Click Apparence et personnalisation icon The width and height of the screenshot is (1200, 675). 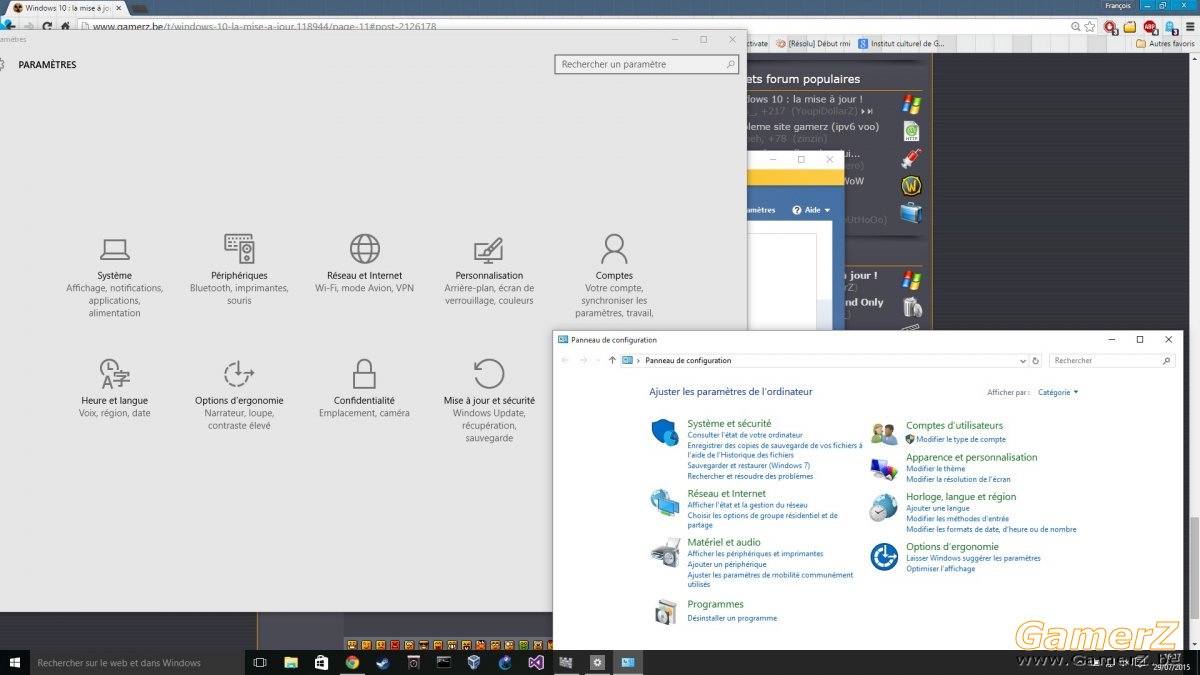[884, 468]
